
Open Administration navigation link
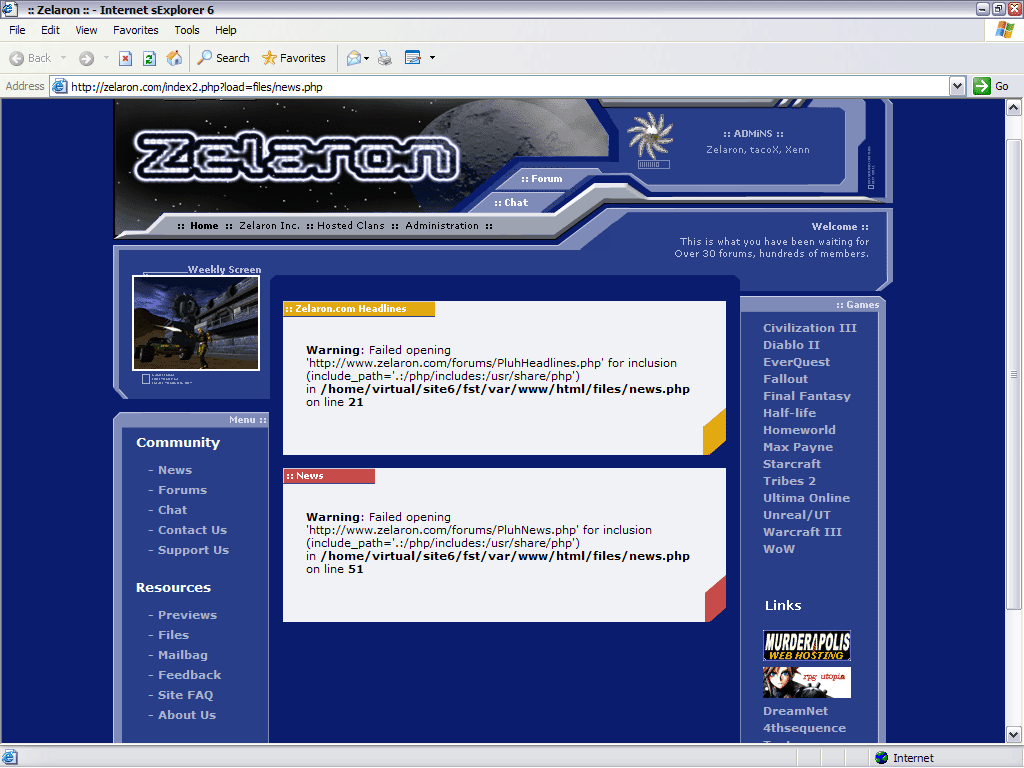point(442,225)
